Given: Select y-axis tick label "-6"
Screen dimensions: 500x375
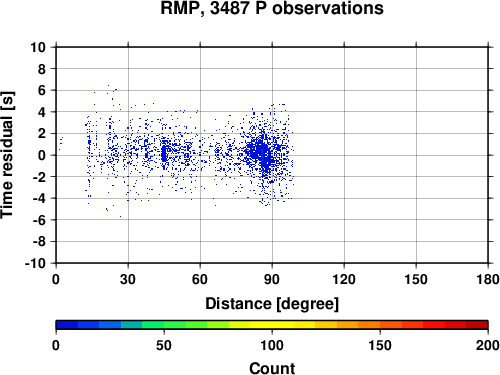Looking at the screenshot, I should point(39,220).
